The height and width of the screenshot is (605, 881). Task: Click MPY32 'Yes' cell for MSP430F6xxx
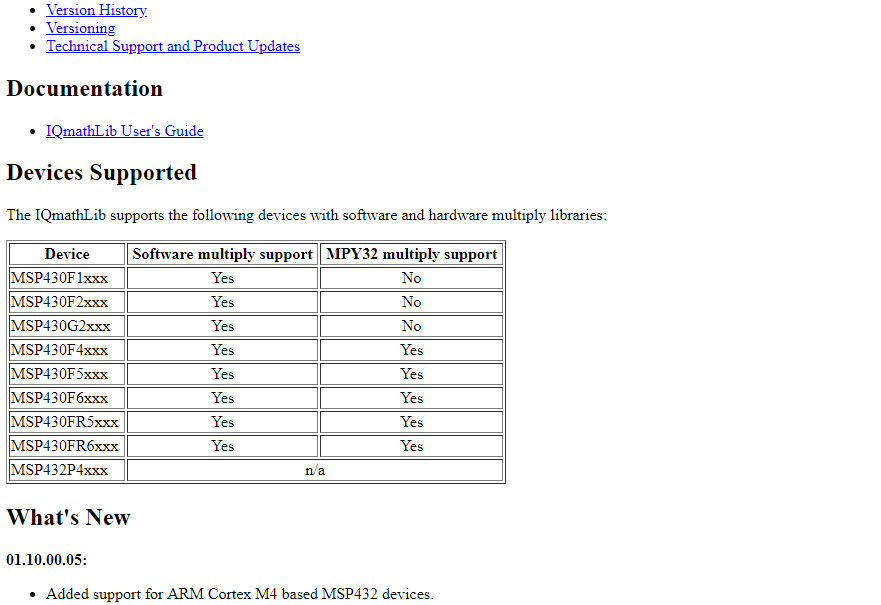pos(411,398)
